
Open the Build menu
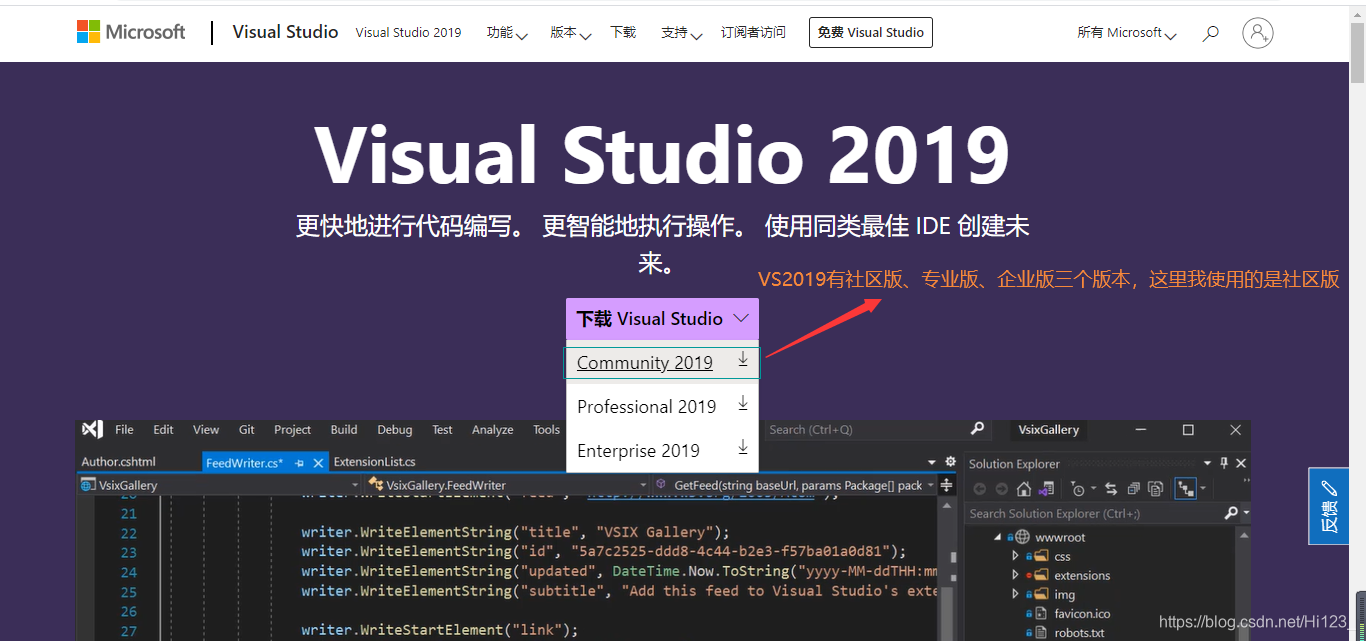[x=344, y=429]
